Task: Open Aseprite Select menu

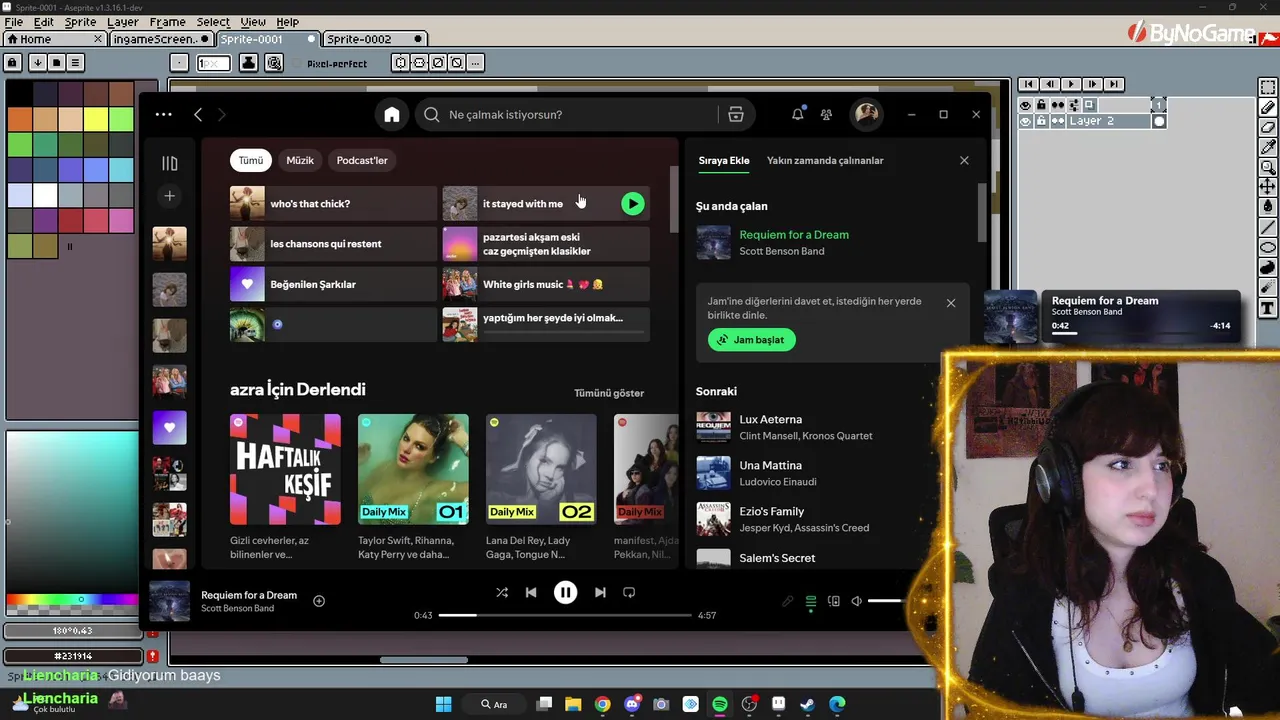Action: tap(213, 22)
